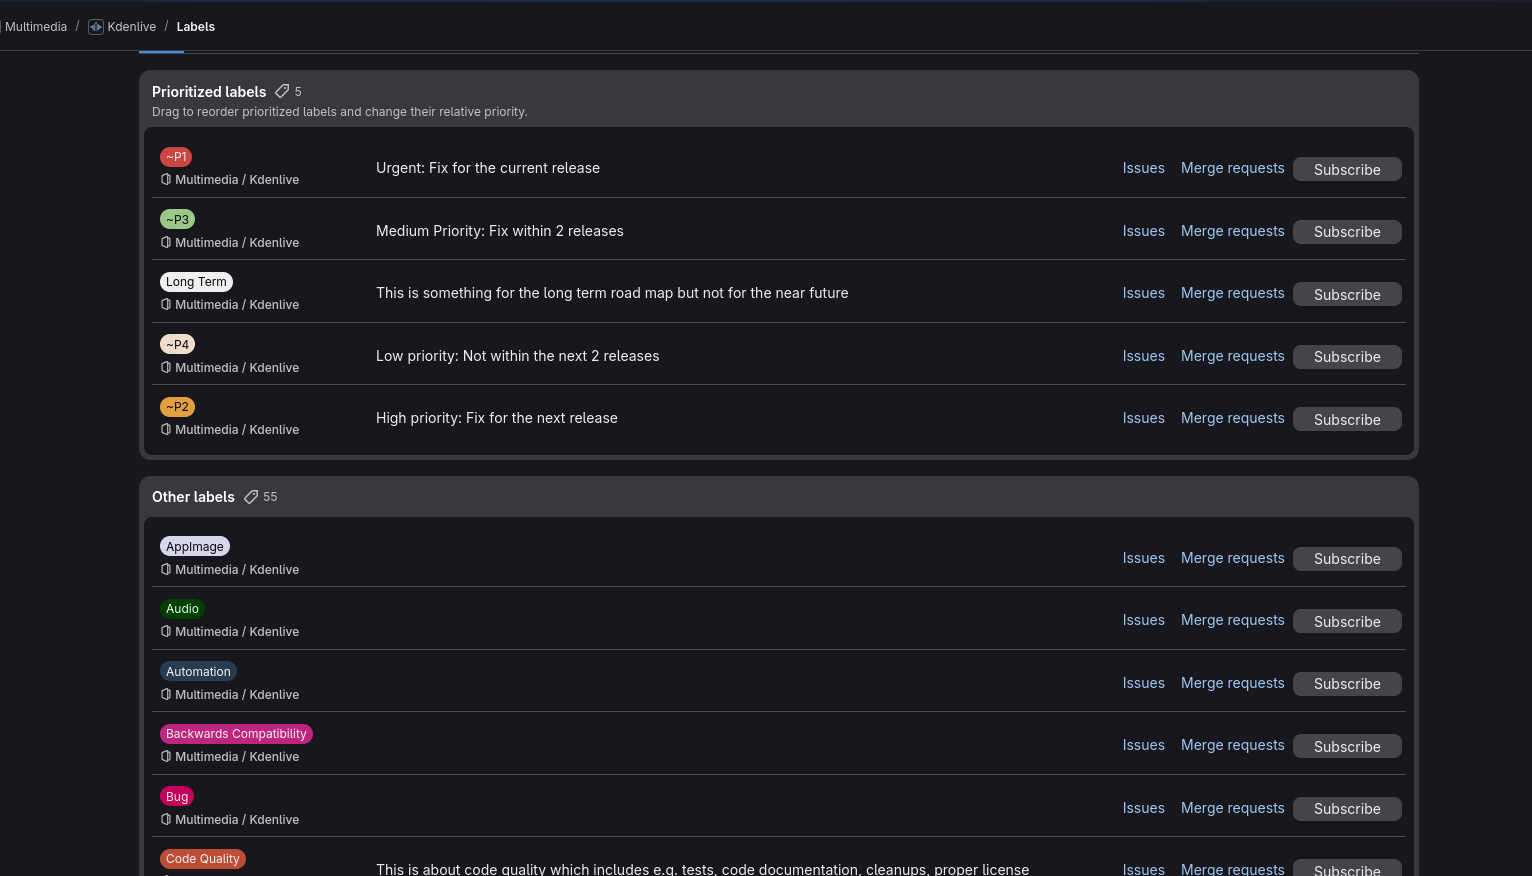
Task: Subscribe to the Long Term label
Action: click(1346, 295)
